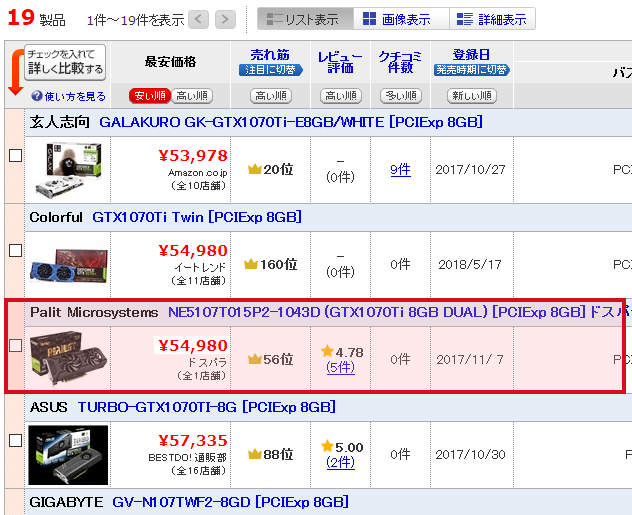Click the 56位 ranking crown icon
Viewport: 632px width, 515px height.
(x=255, y=359)
